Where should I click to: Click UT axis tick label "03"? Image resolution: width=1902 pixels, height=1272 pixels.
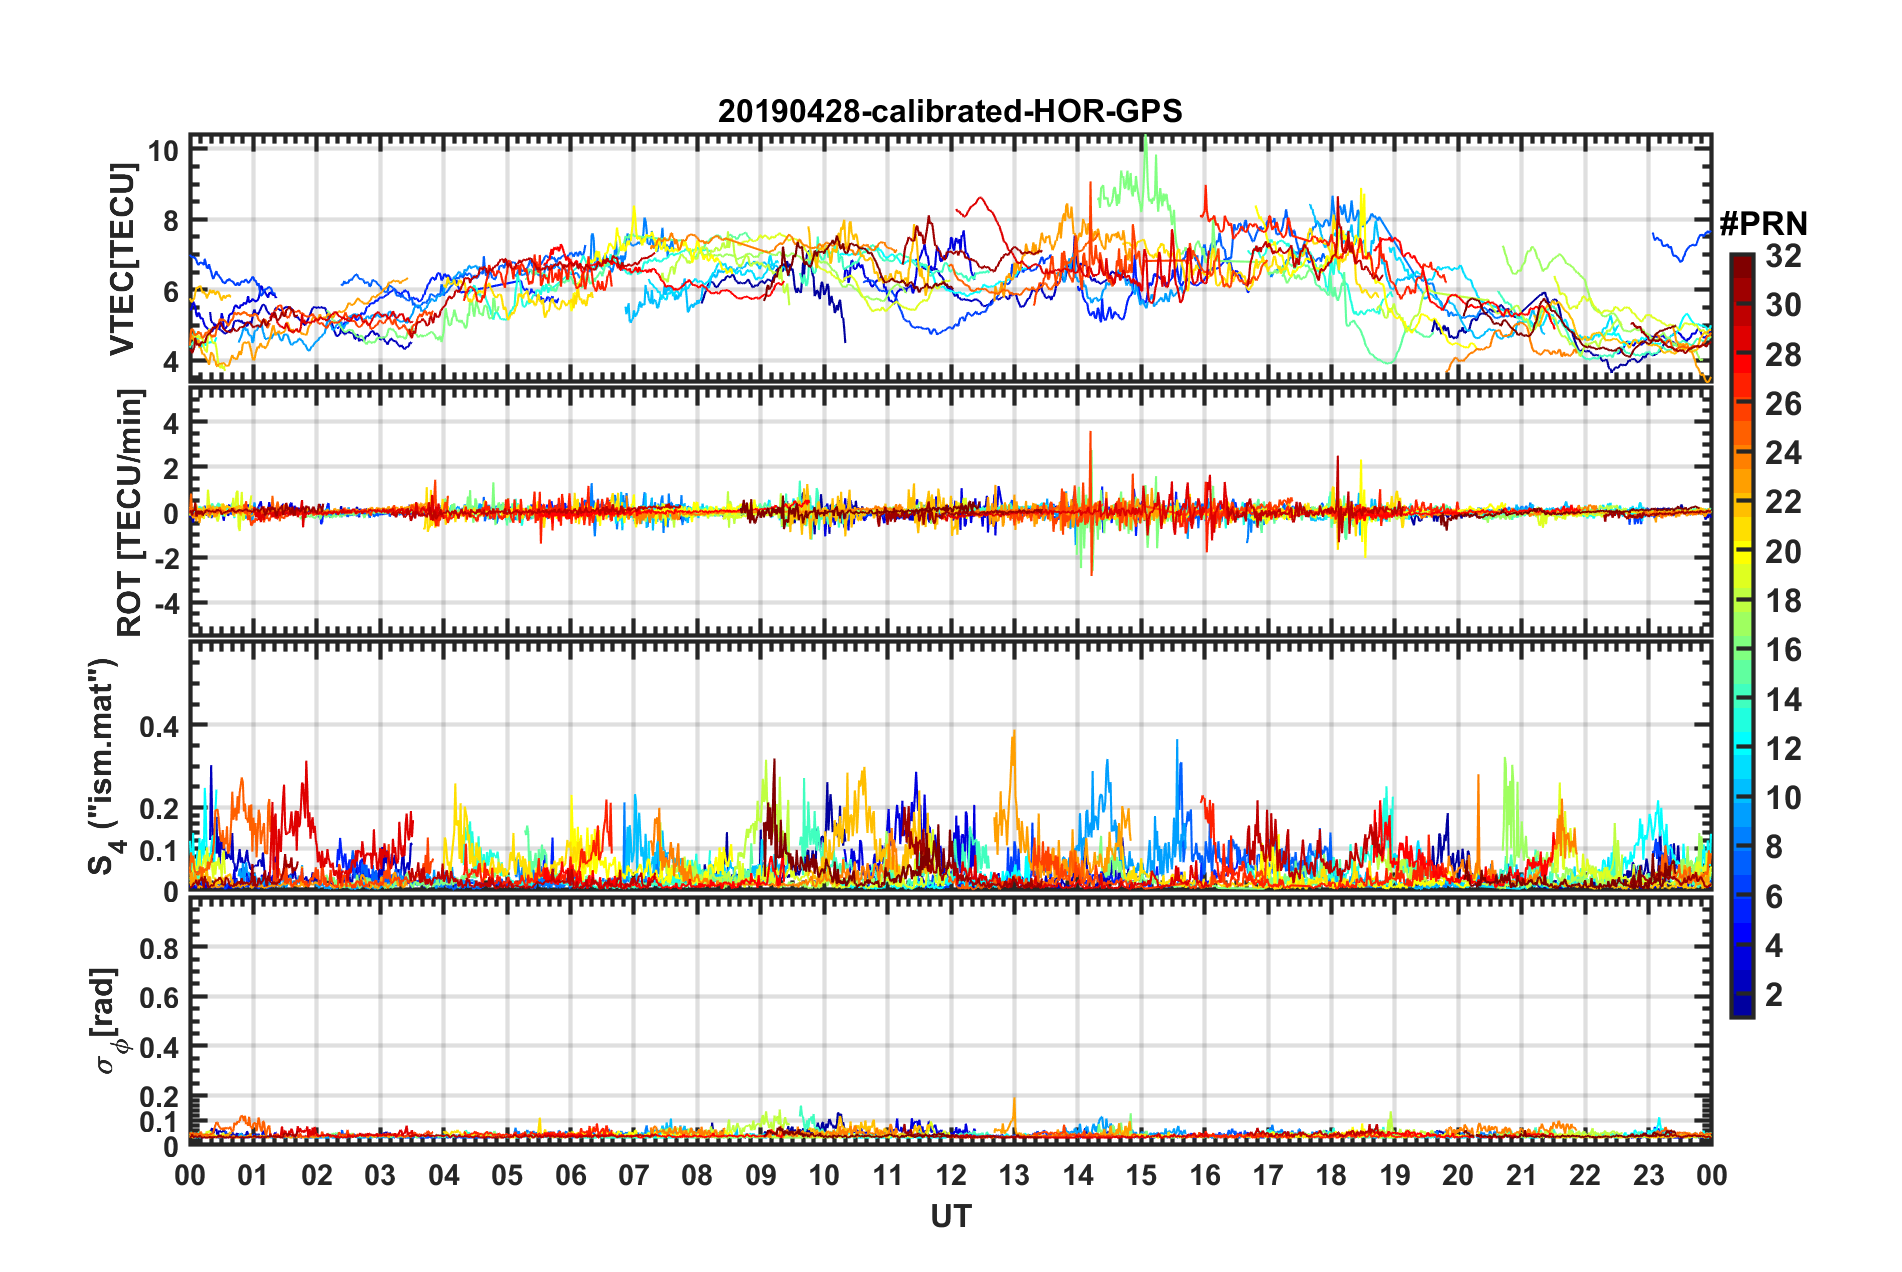click(380, 1175)
